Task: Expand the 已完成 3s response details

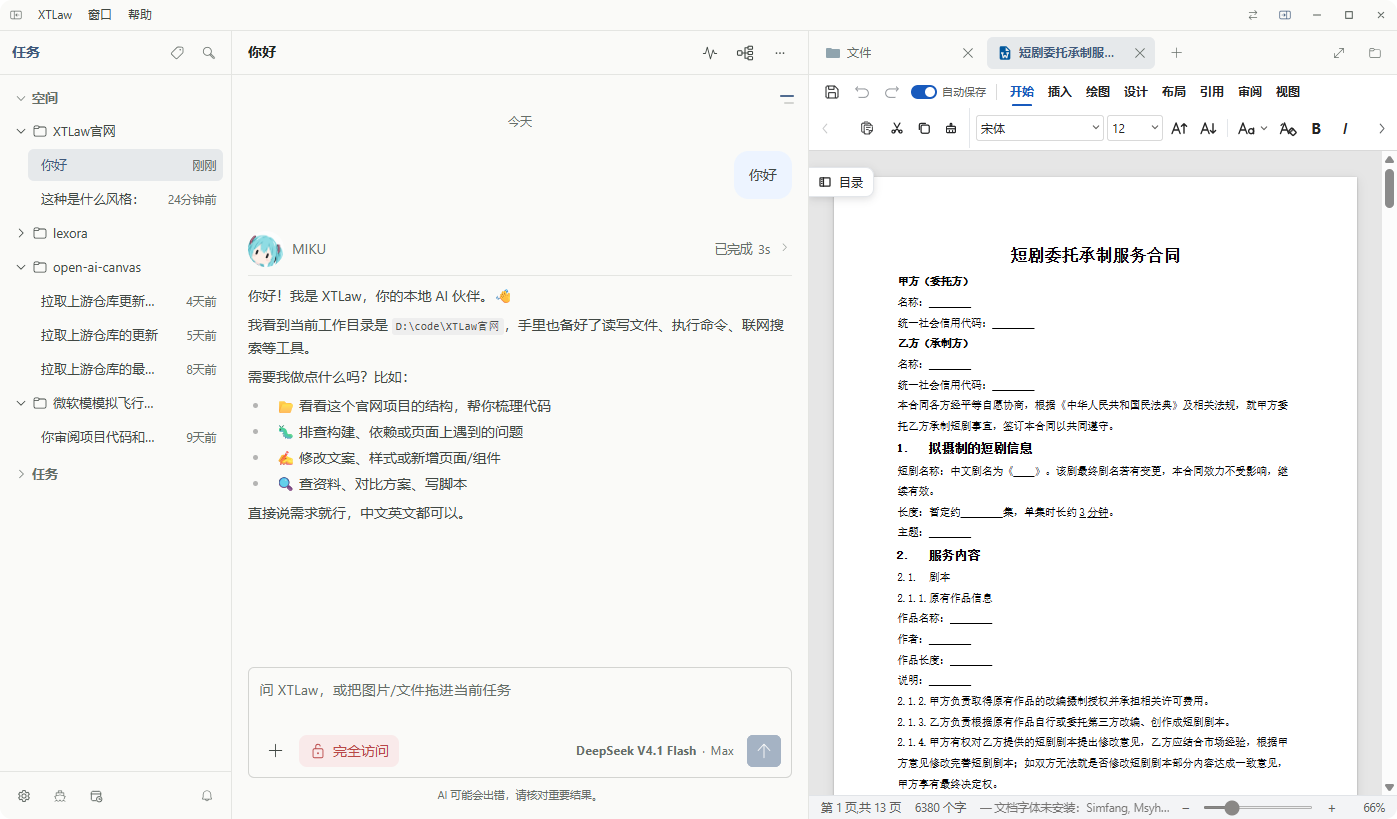Action: click(x=751, y=248)
